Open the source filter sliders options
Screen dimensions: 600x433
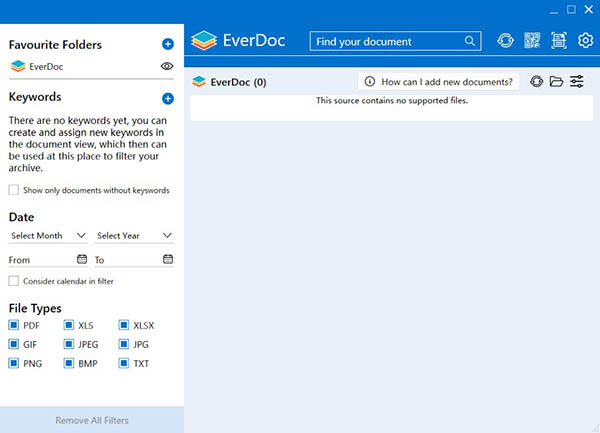pyautogui.click(x=577, y=81)
